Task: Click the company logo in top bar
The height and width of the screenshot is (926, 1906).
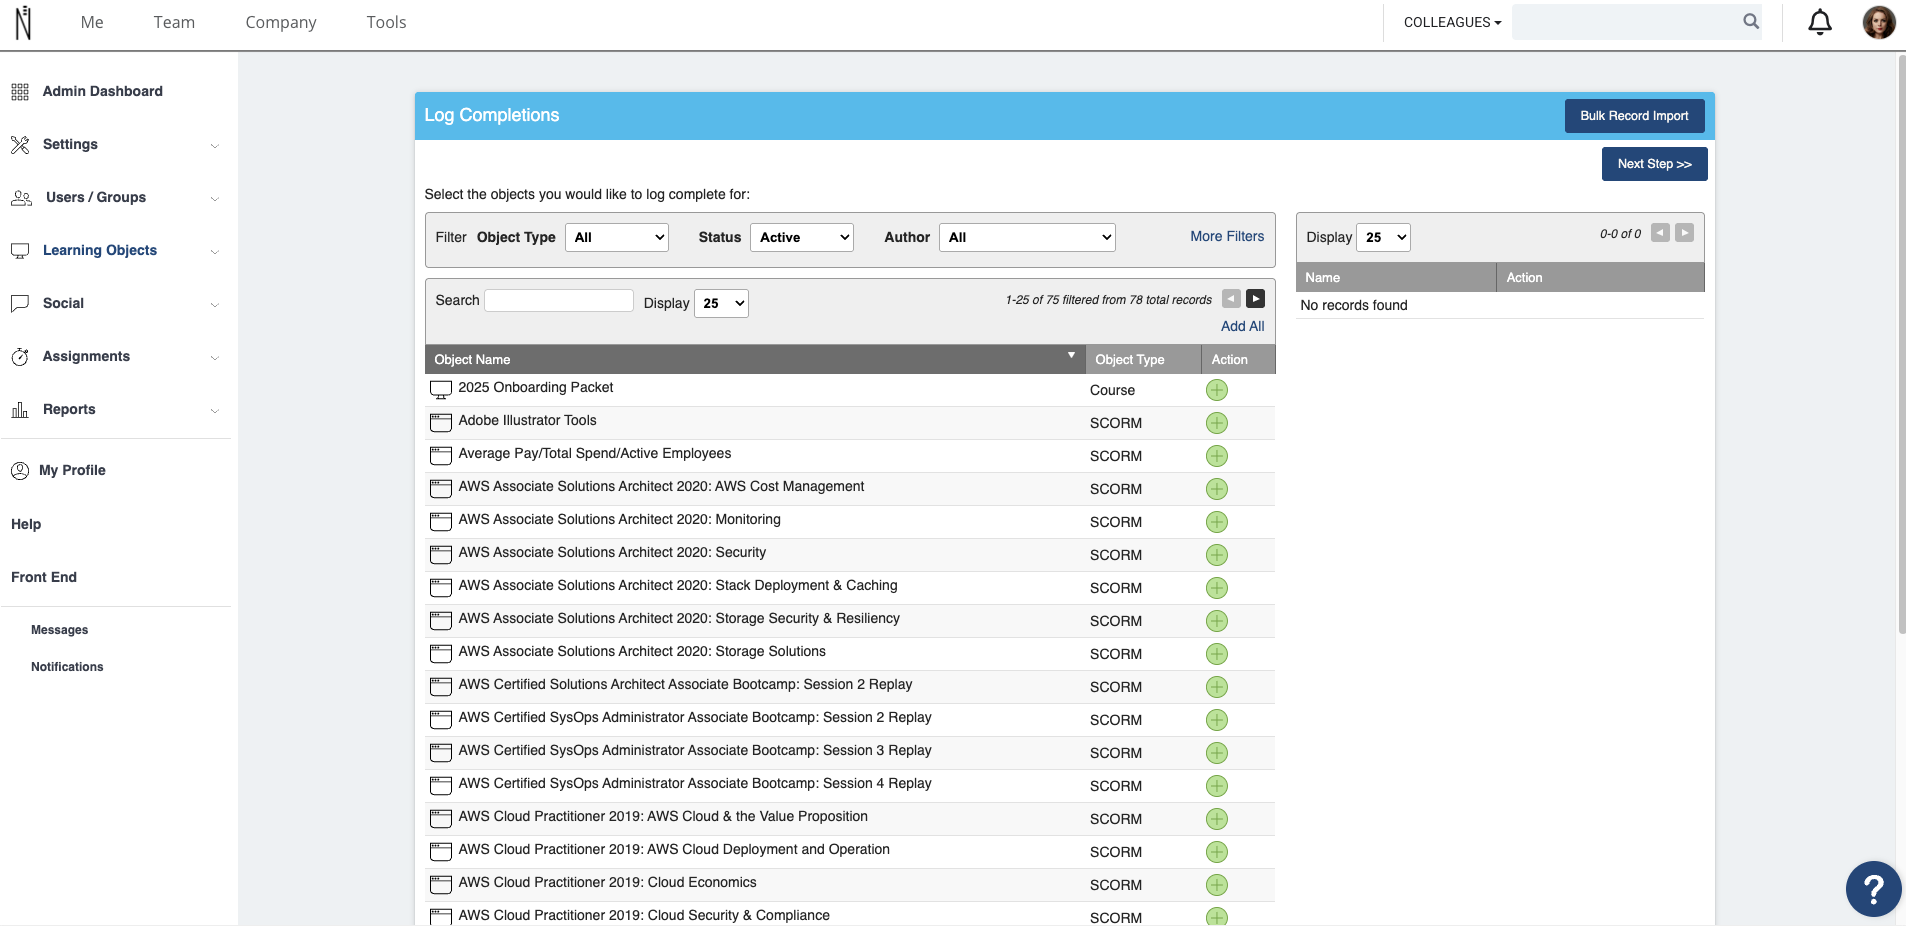Action: pyautogui.click(x=23, y=23)
